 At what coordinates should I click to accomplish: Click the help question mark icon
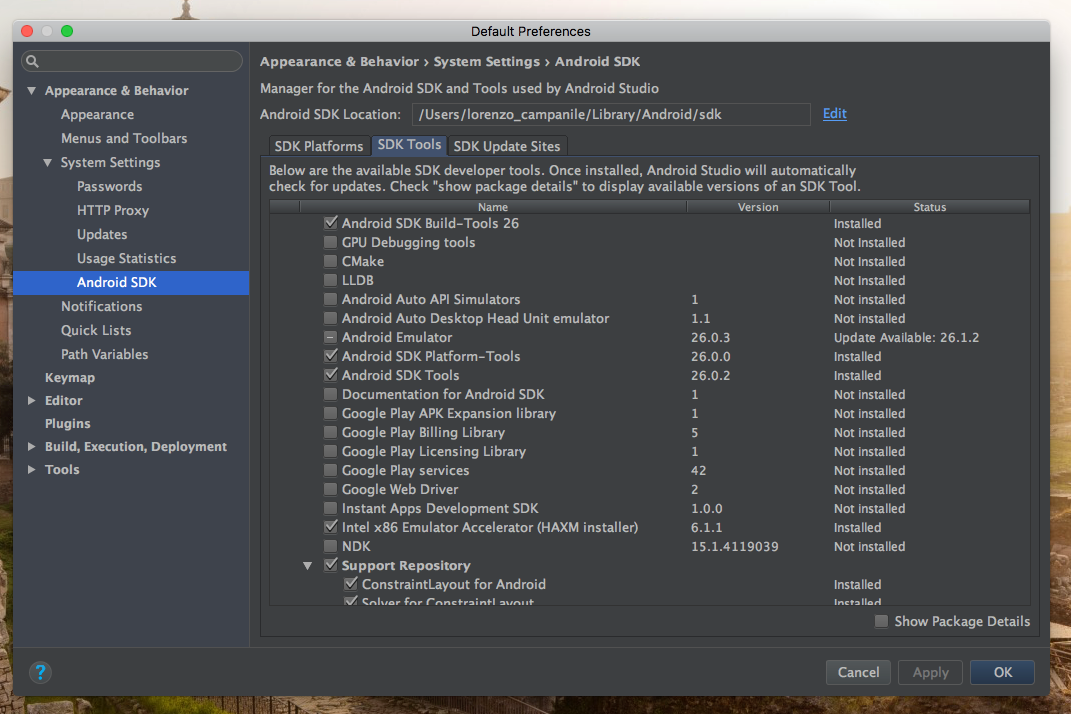[40, 672]
